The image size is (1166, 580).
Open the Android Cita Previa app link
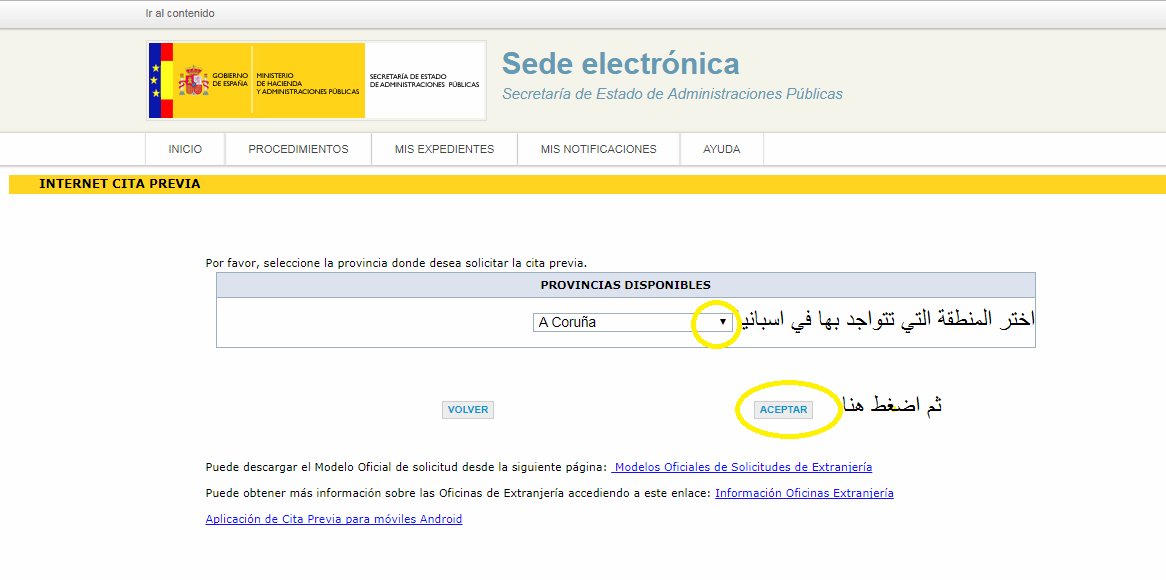coord(333,519)
